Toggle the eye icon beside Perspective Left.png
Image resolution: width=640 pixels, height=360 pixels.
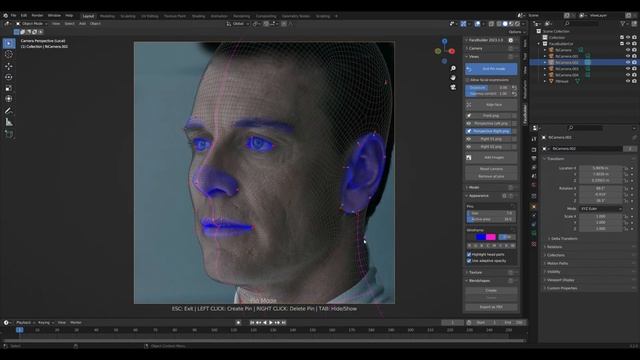pyautogui.click(x=469, y=123)
